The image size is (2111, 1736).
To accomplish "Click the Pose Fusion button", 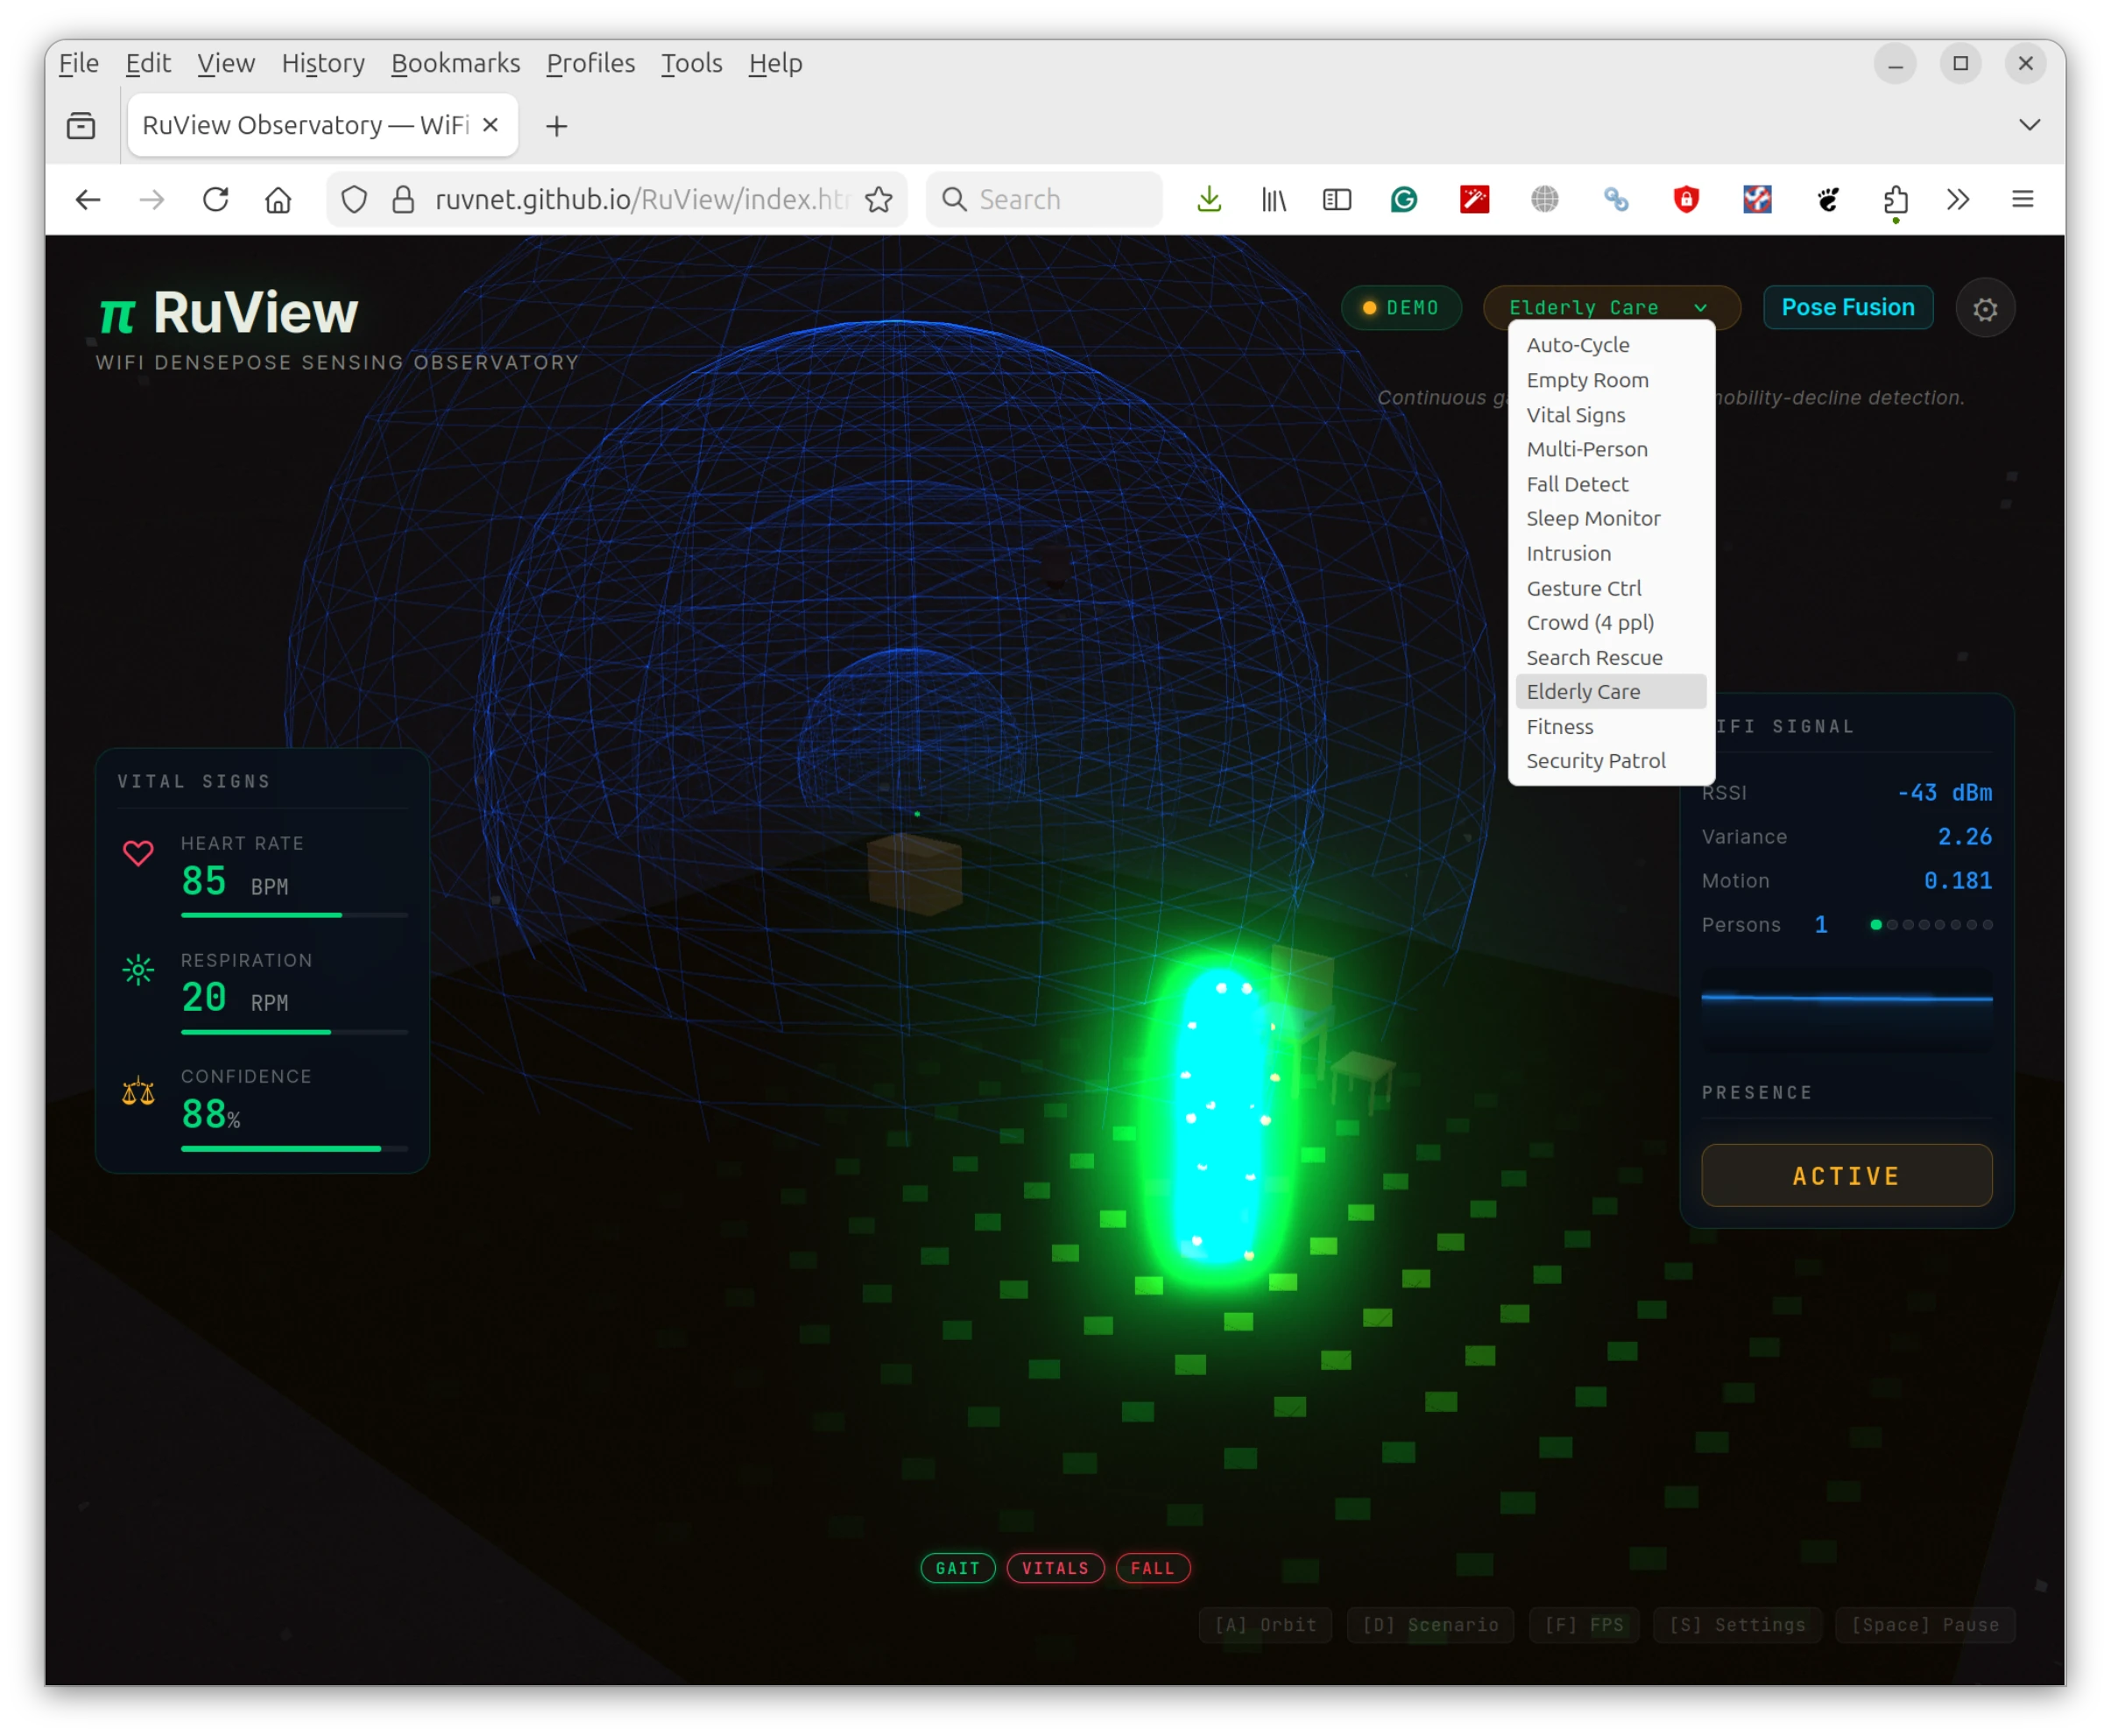I will (1847, 307).
